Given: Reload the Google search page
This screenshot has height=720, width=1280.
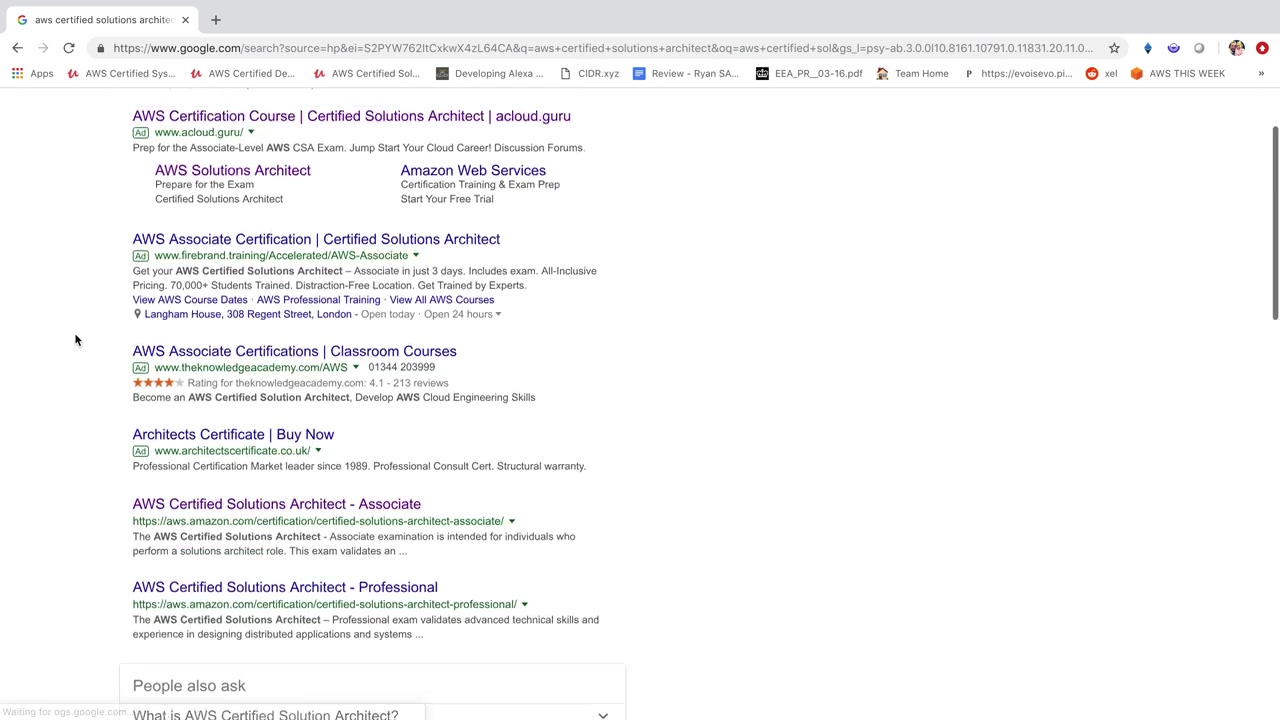Looking at the screenshot, I should click(x=69, y=48).
